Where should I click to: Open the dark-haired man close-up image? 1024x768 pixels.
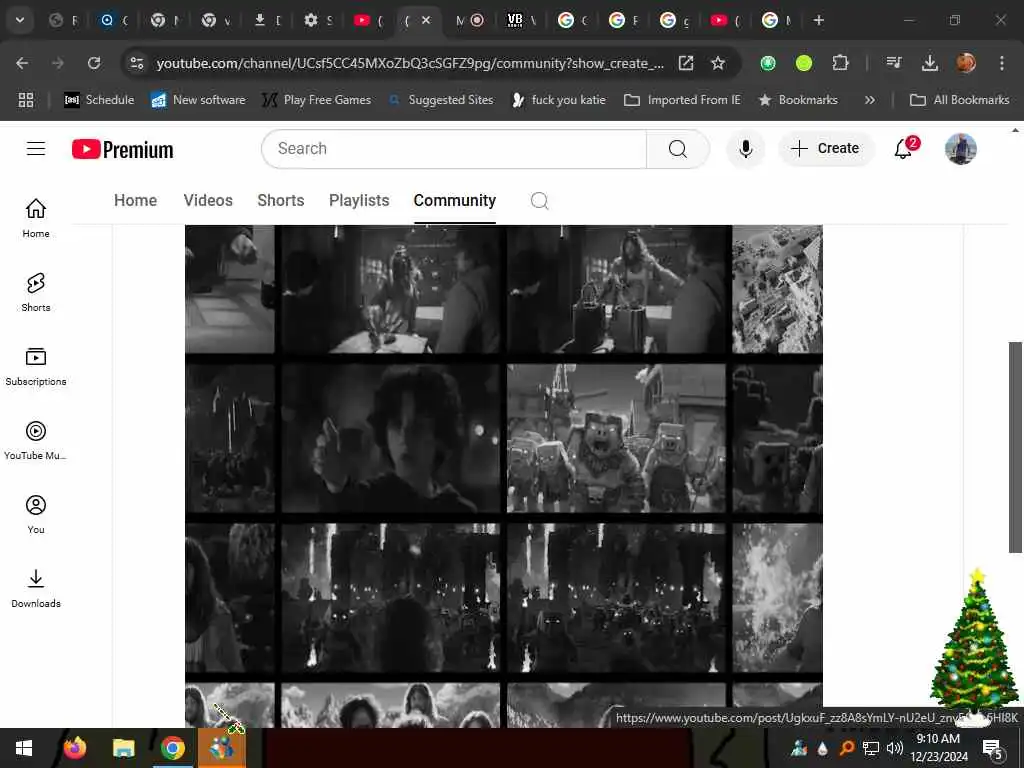click(391, 438)
